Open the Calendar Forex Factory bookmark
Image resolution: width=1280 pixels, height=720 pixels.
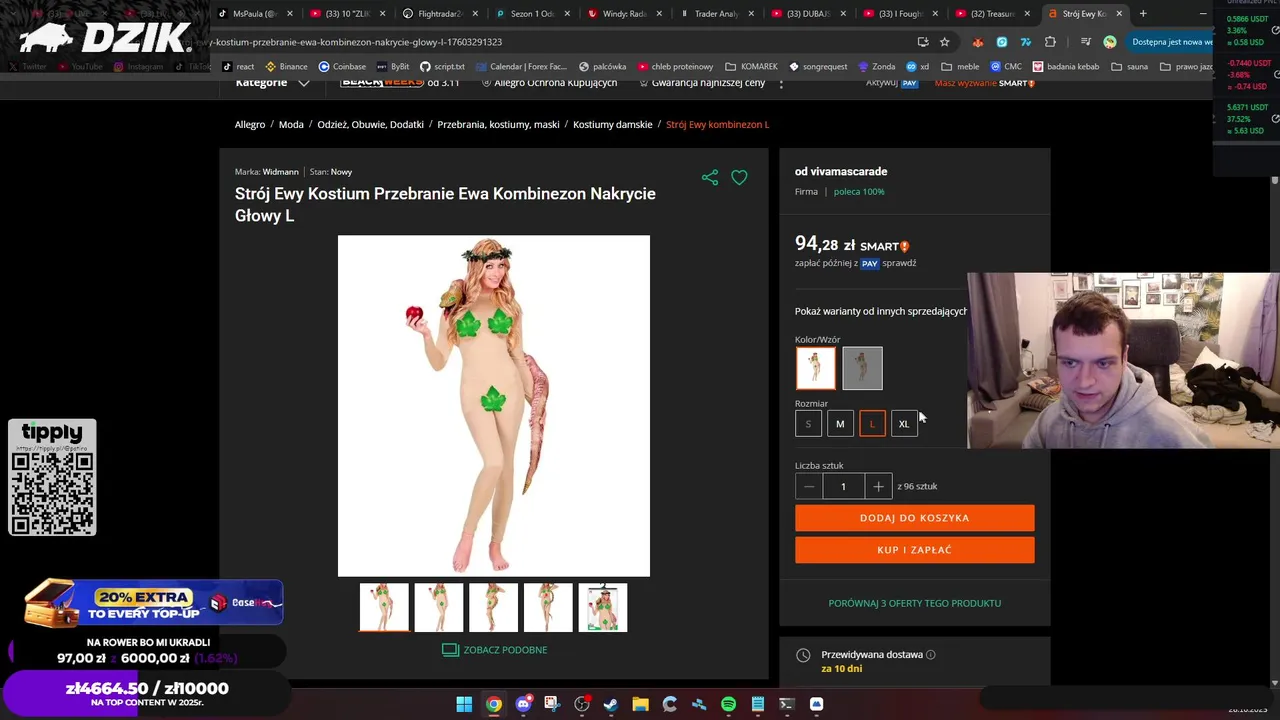click(x=521, y=67)
